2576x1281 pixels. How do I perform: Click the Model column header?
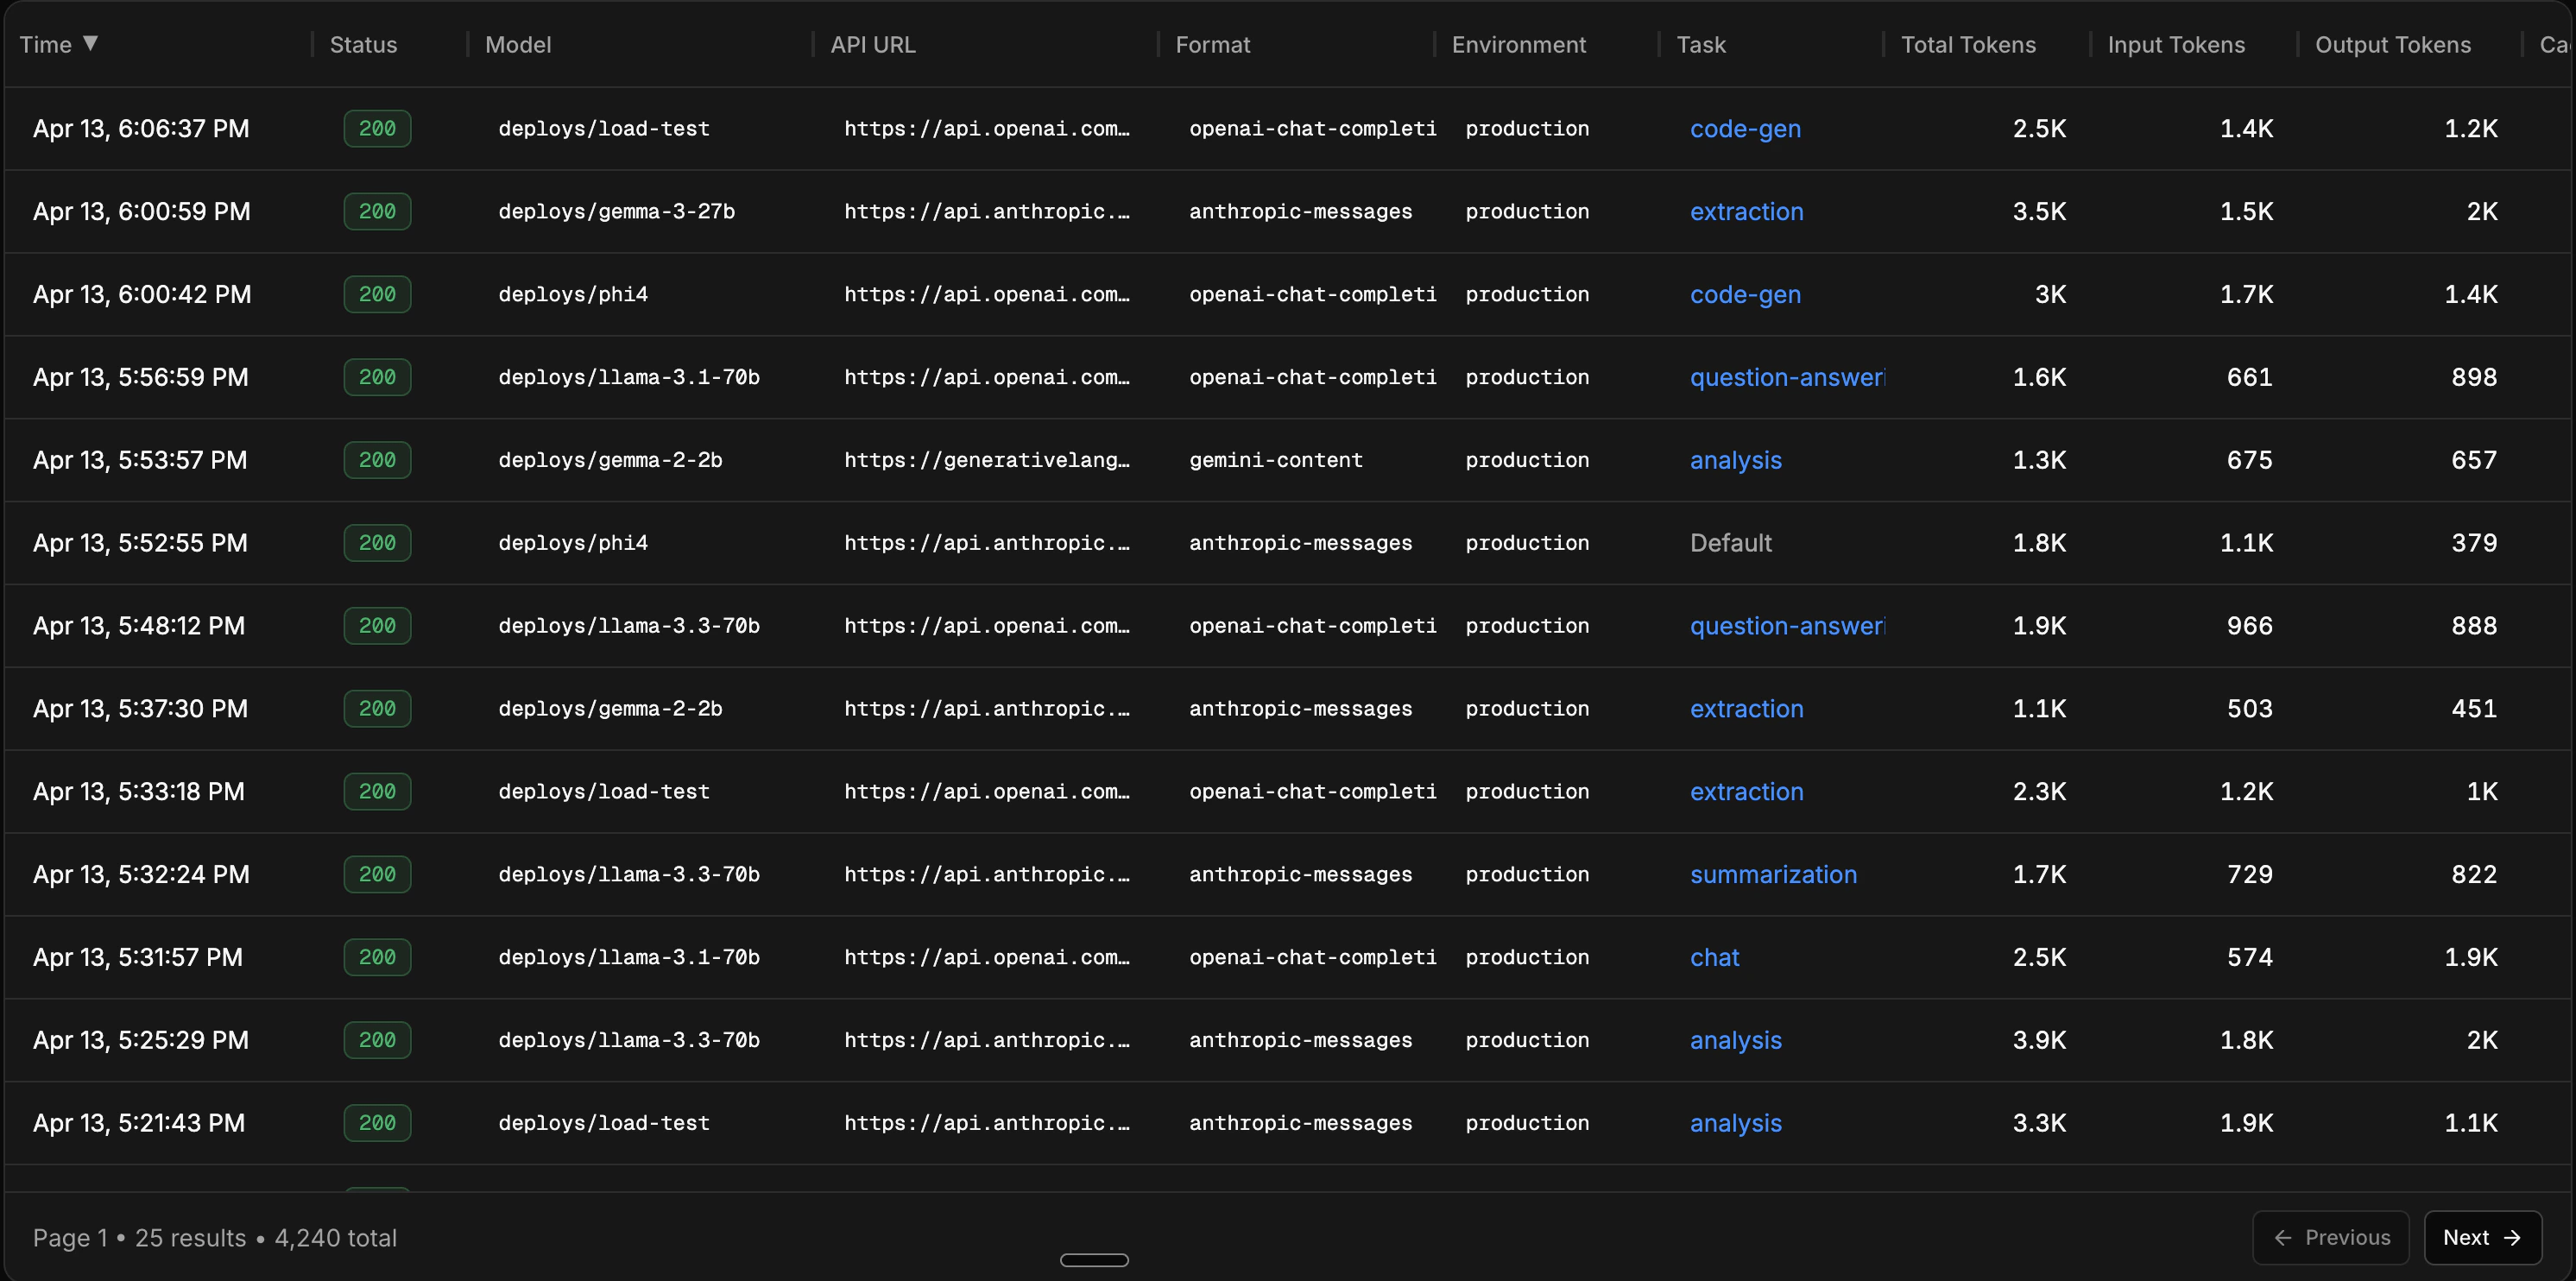518,45
